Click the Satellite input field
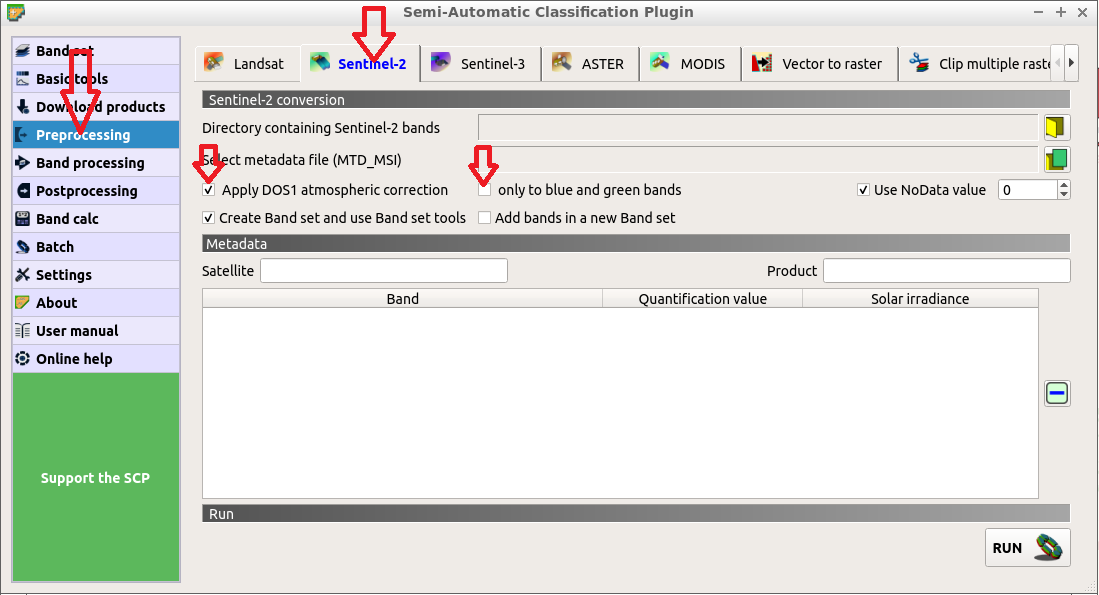 383,271
